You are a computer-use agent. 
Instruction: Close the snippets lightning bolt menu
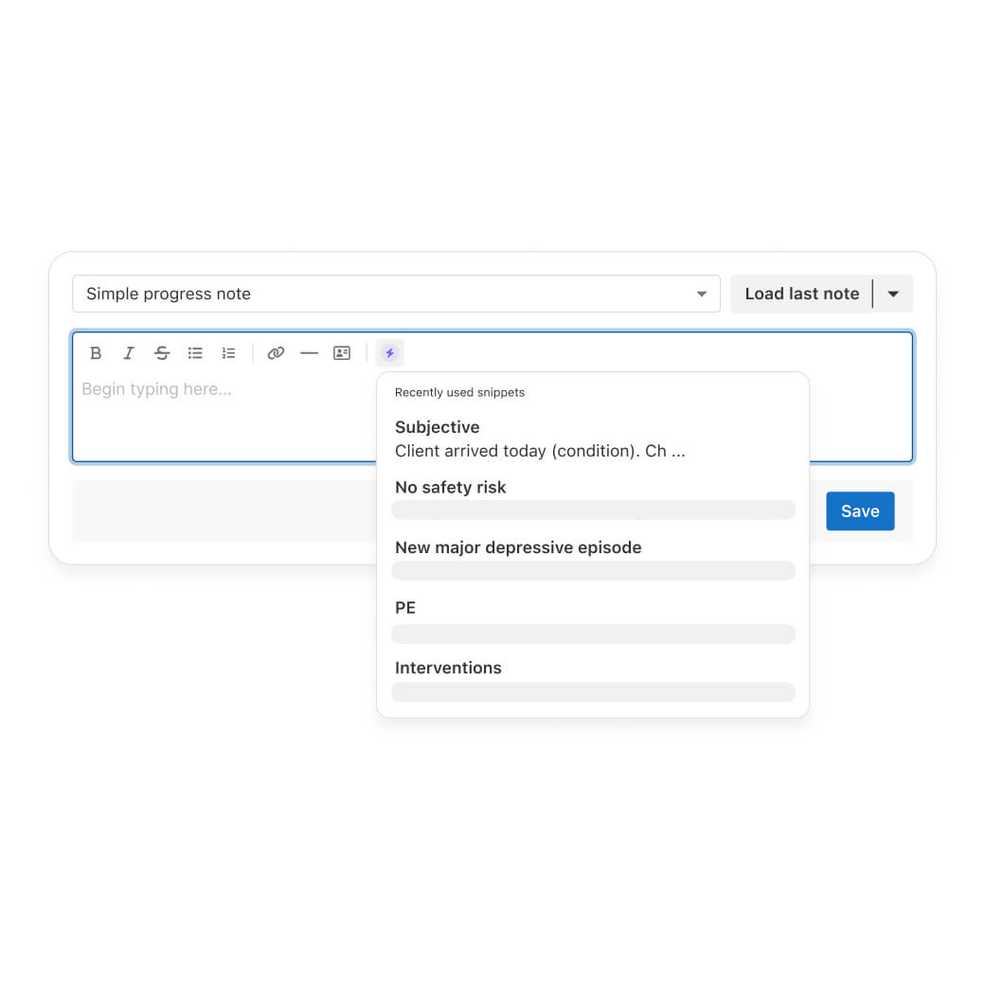tap(389, 353)
